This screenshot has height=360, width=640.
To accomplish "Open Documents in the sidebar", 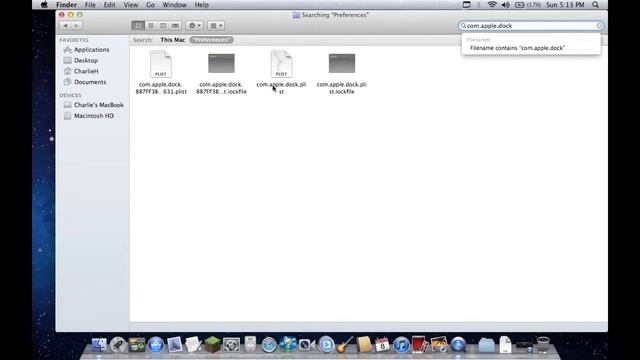I will click(90, 82).
